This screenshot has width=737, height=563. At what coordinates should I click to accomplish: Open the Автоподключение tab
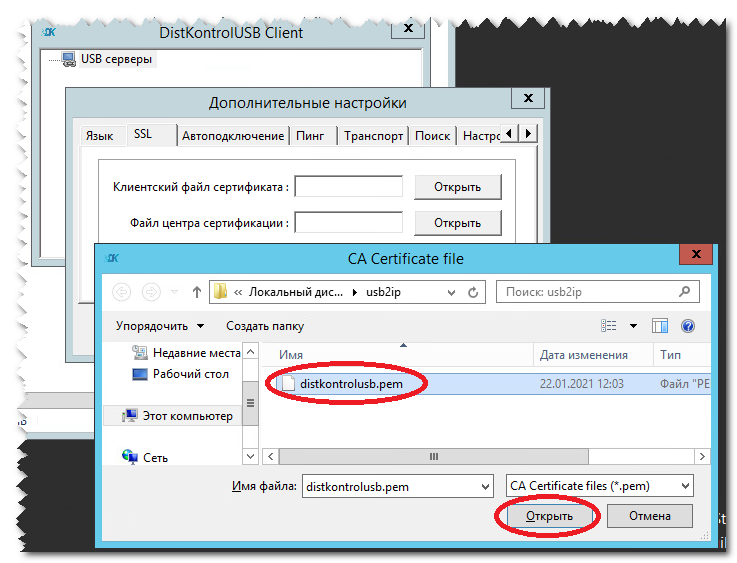point(233,136)
